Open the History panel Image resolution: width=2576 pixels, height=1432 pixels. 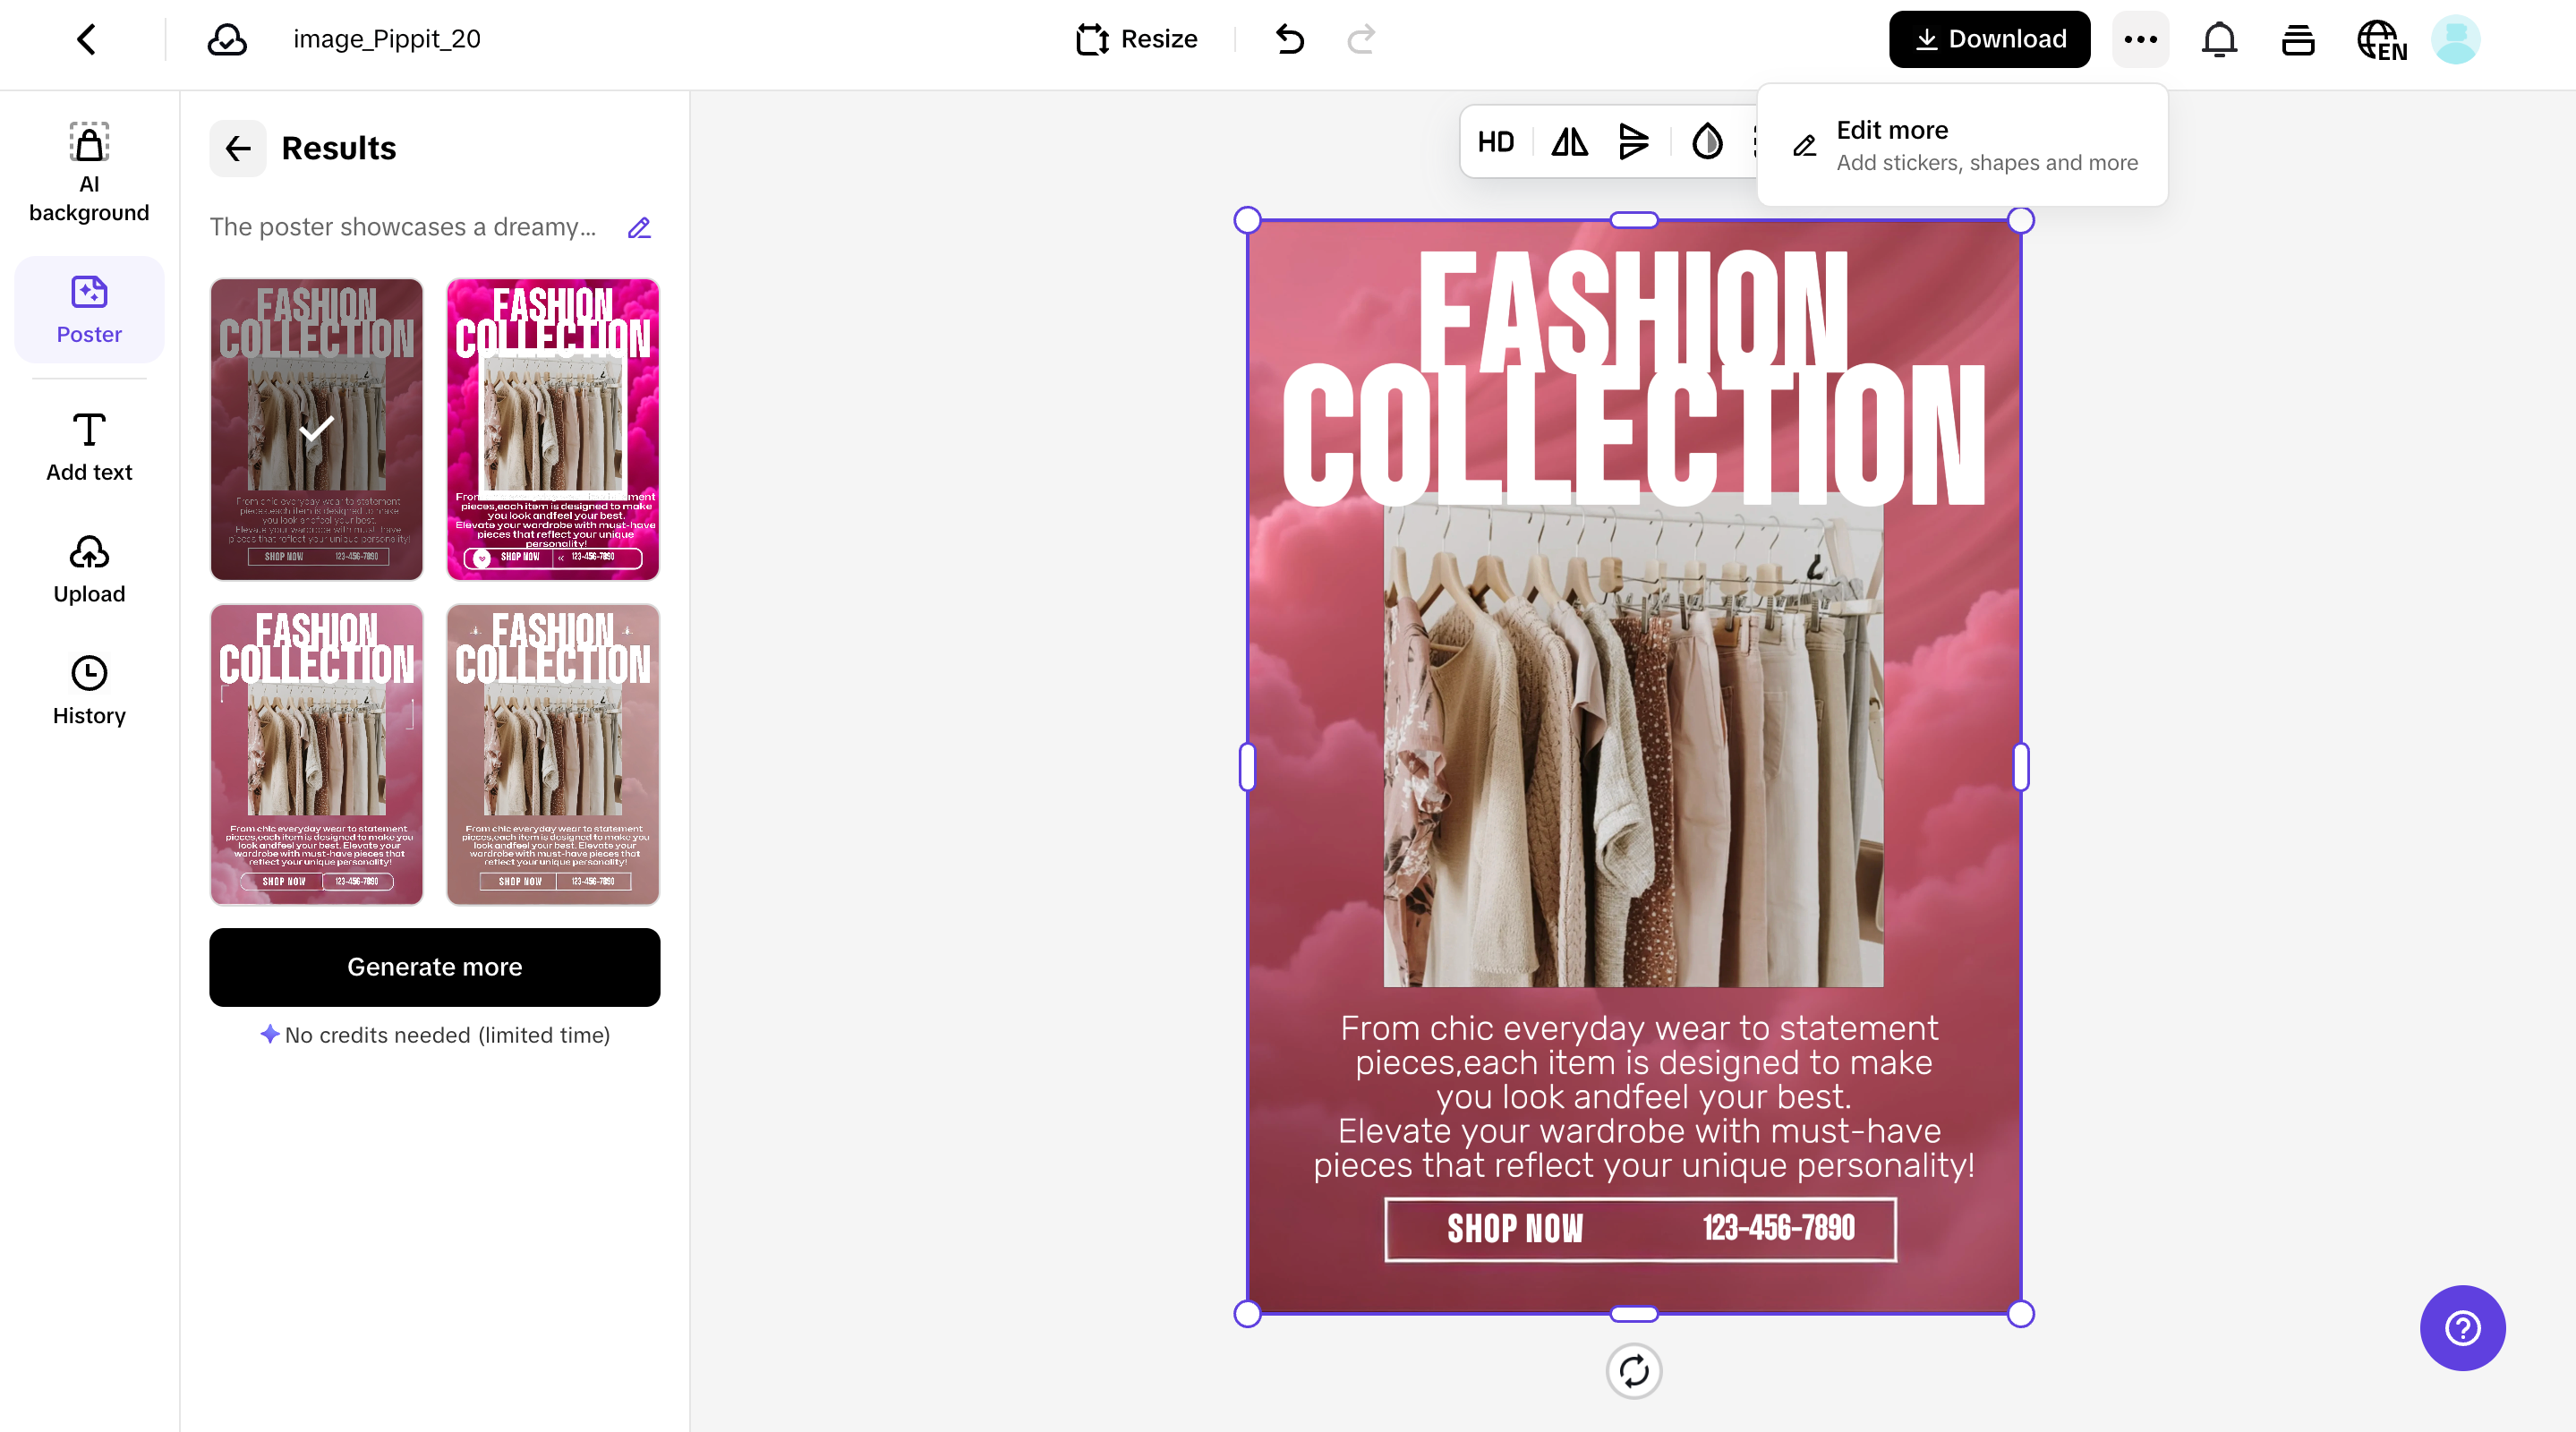coord(89,688)
